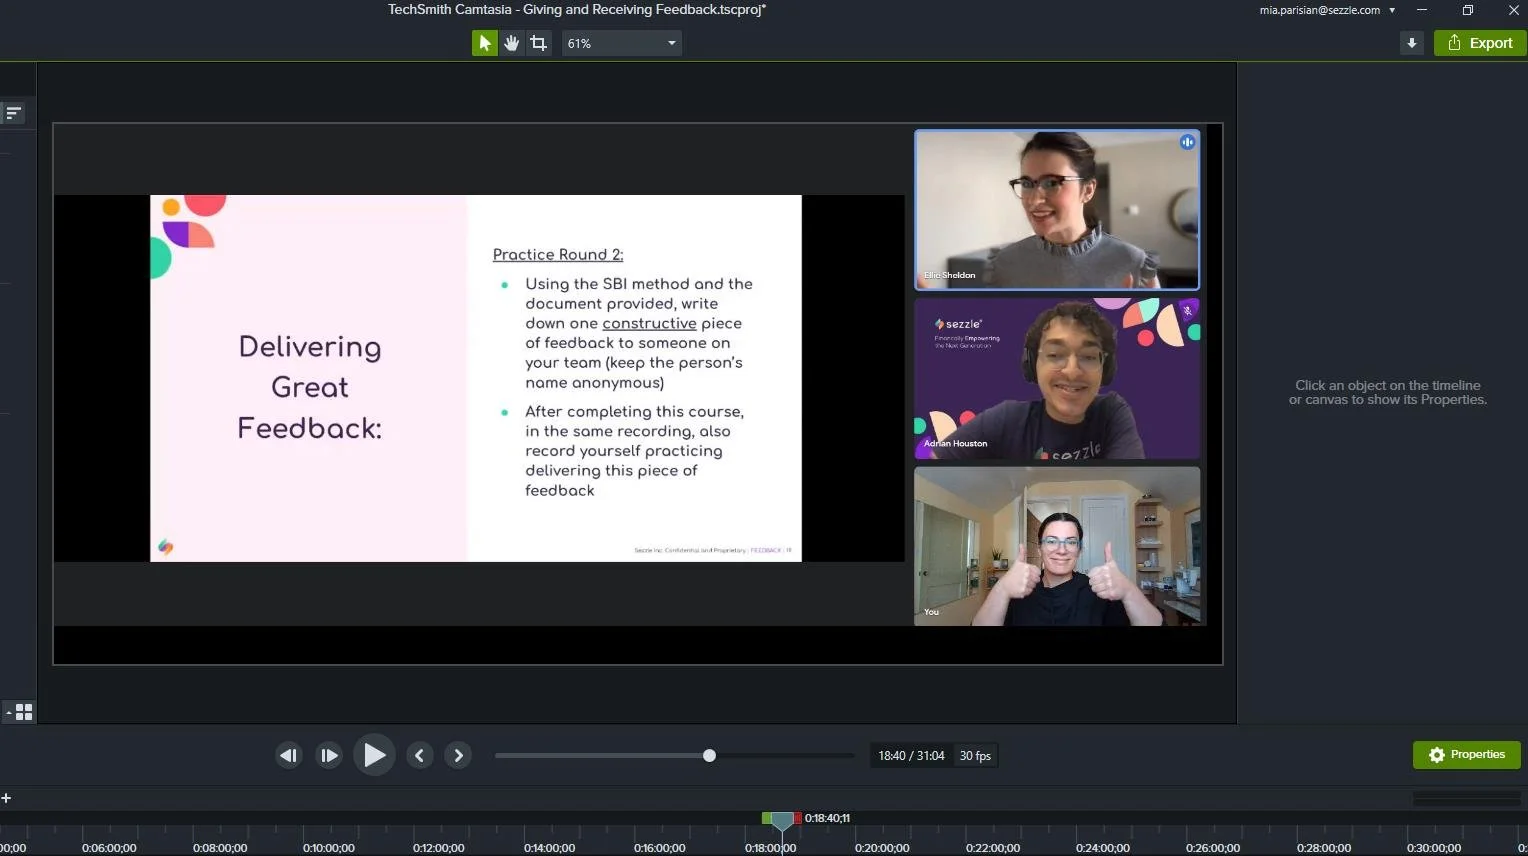1528x856 pixels.
Task: Open the Properties panel
Action: click(1466, 755)
